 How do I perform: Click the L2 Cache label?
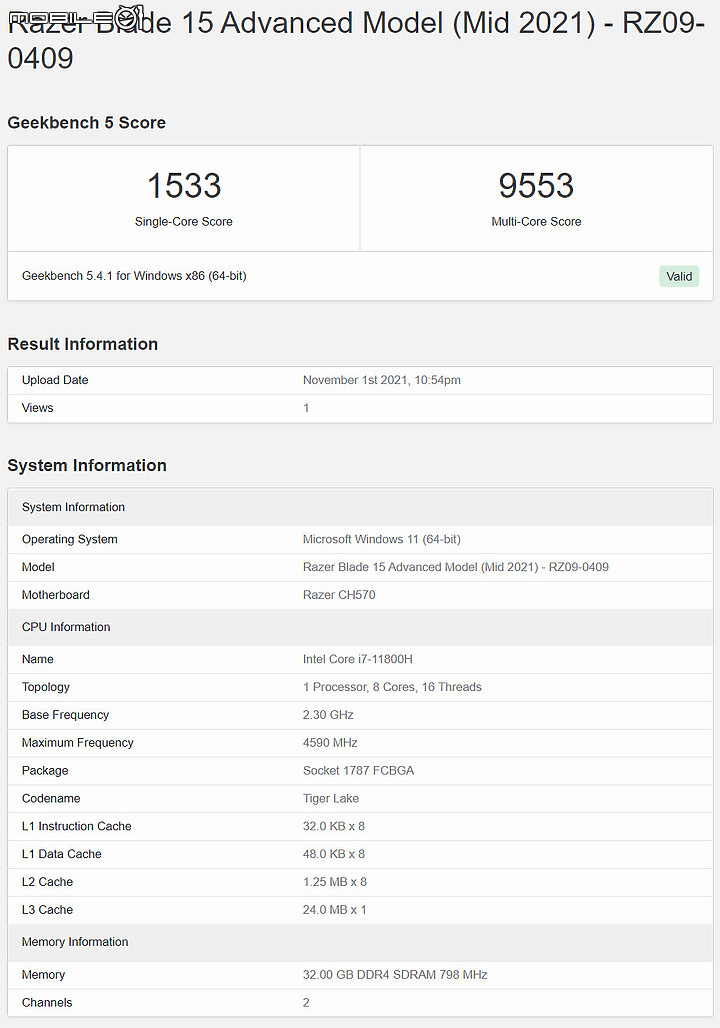(47, 882)
